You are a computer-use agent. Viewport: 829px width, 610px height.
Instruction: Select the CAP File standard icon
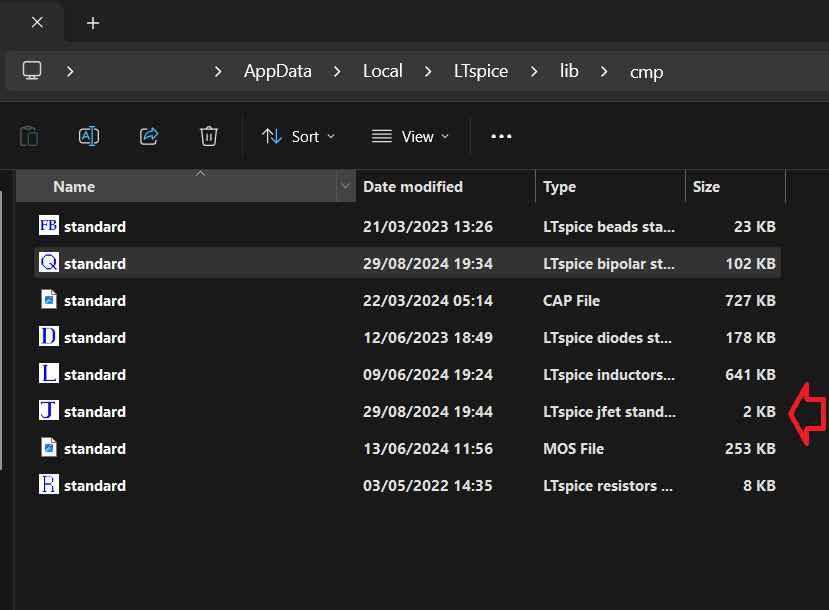point(49,299)
